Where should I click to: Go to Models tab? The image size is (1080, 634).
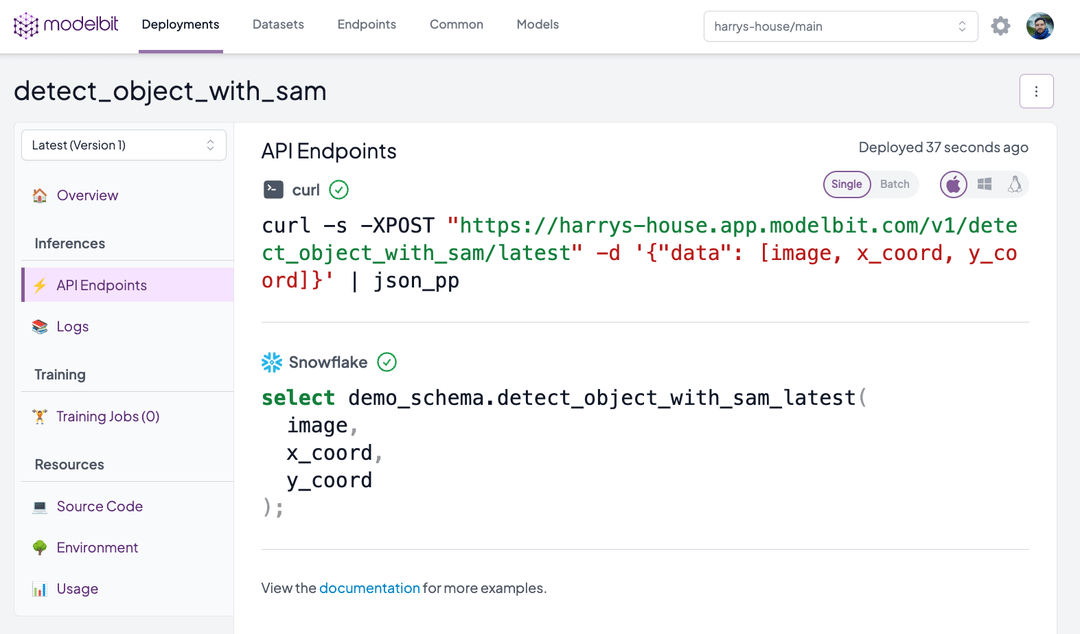(x=538, y=25)
